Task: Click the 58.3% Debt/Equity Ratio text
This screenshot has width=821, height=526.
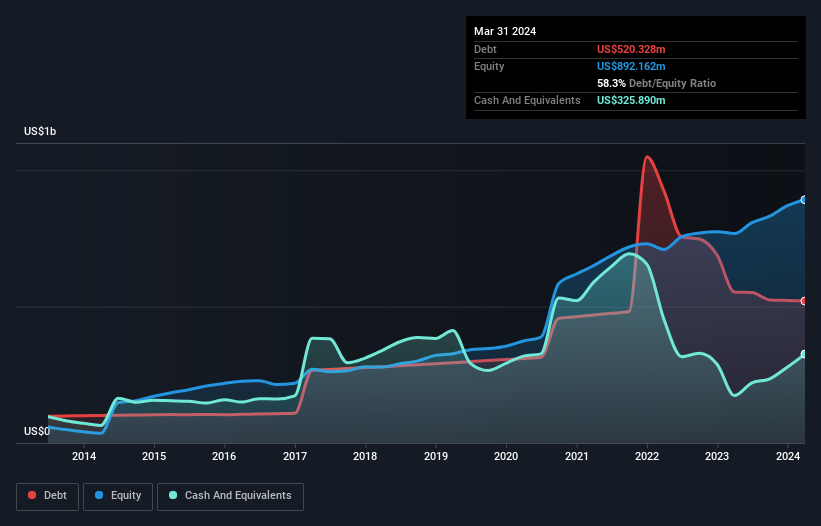Action: click(x=656, y=83)
